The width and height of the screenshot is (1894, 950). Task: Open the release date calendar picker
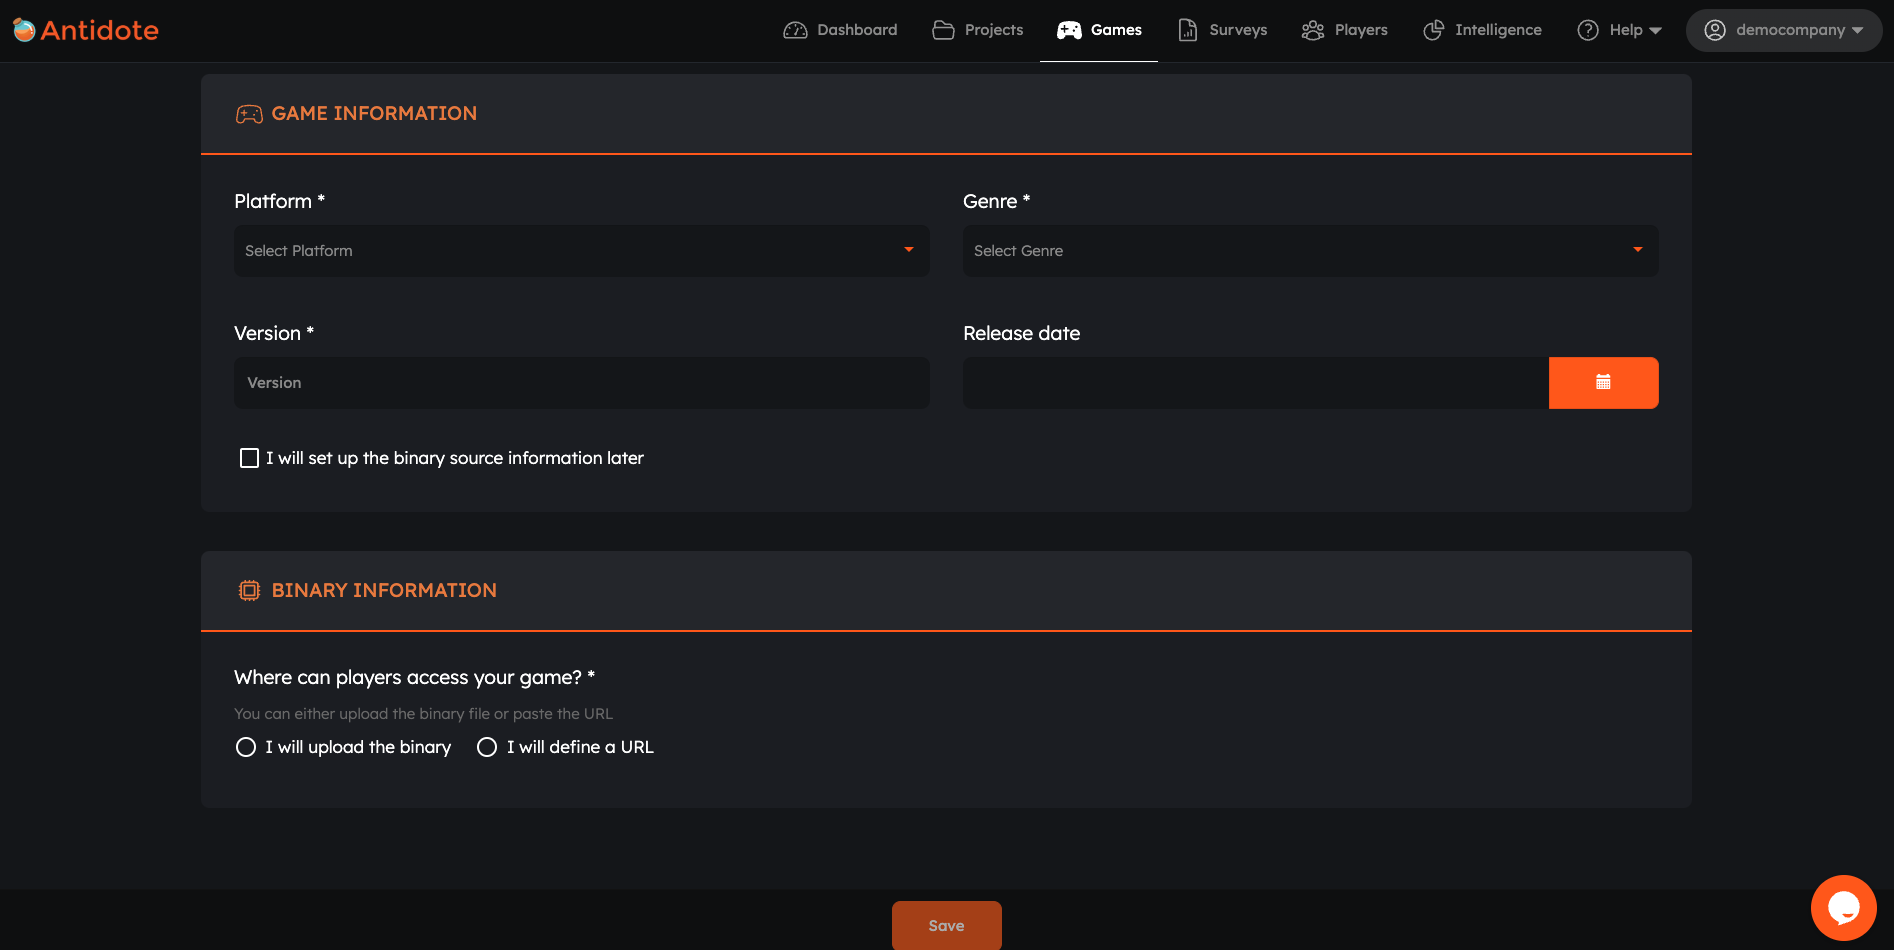pyautogui.click(x=1603, y=383)
